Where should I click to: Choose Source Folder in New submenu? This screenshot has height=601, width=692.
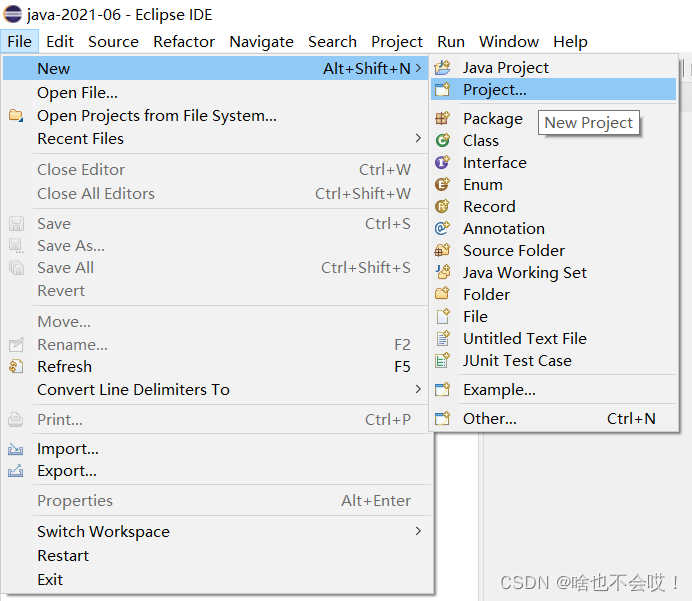pos(554,251)
